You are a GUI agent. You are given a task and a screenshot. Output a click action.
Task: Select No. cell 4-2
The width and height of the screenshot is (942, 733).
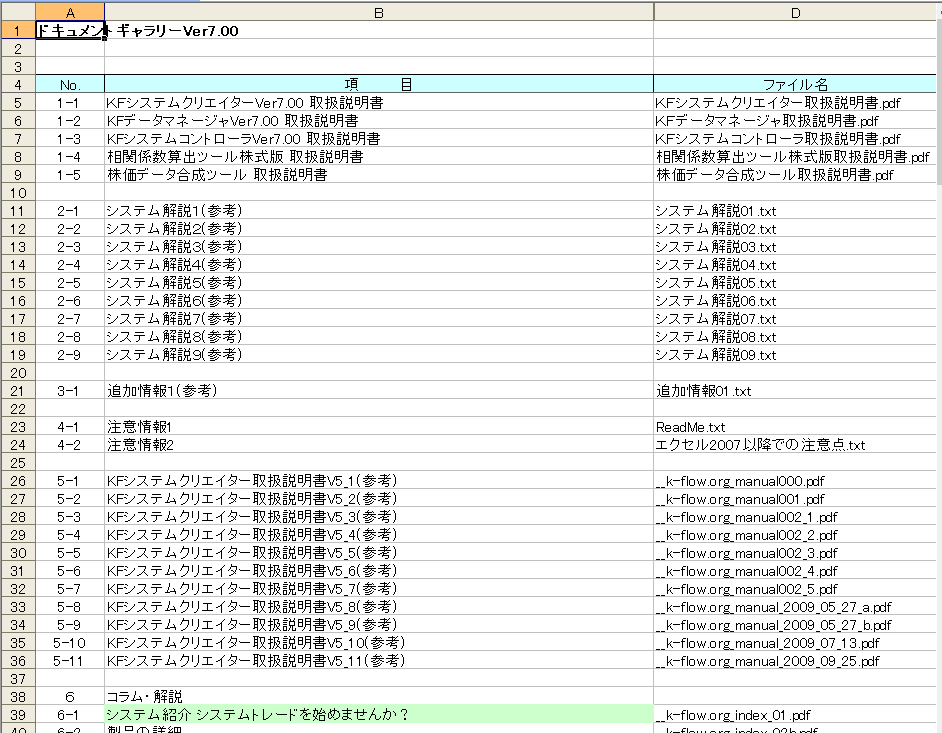(70, 445)
